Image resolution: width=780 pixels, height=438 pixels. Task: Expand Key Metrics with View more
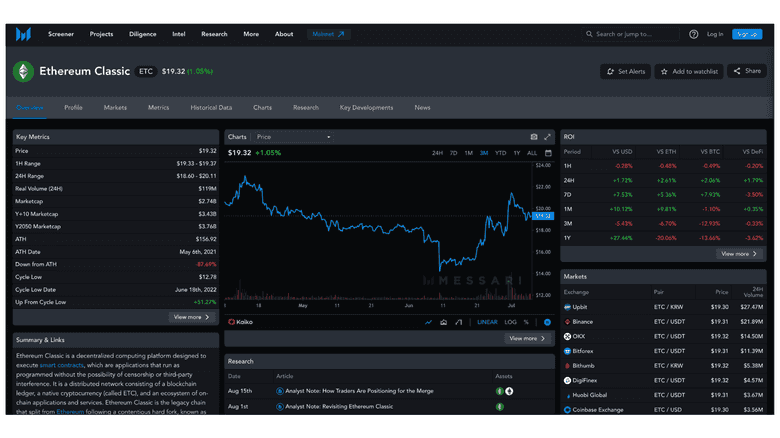tap(192, 317)
